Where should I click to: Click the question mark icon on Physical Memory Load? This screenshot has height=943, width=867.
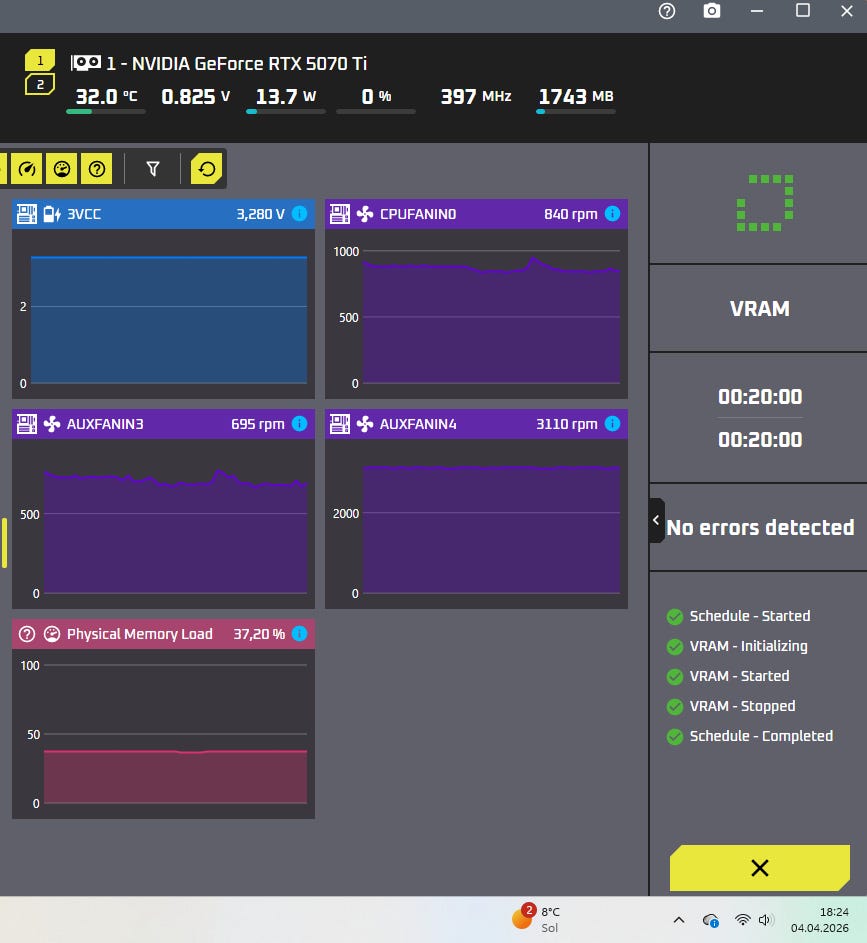coord(26,634)
